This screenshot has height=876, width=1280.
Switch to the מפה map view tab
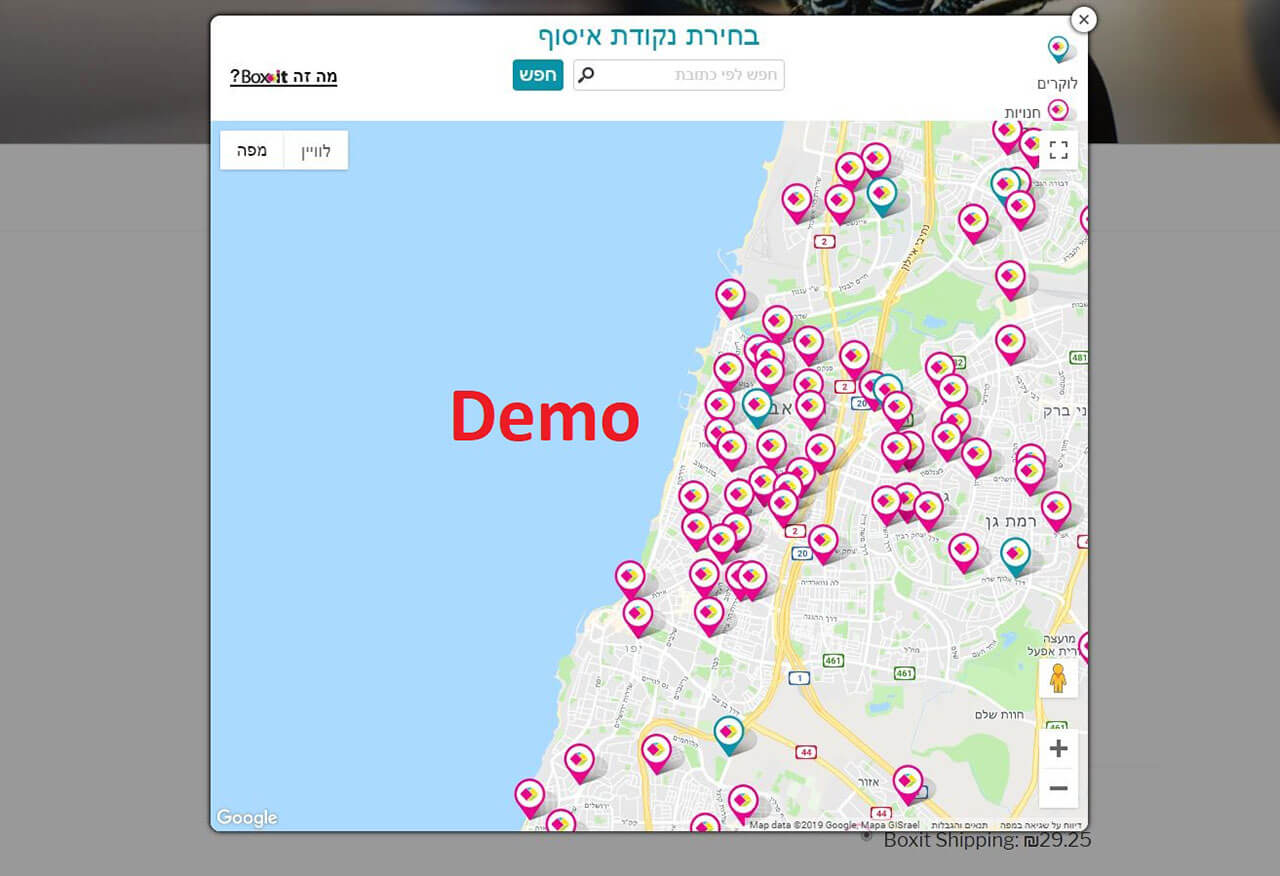click(x=252, y=150)
